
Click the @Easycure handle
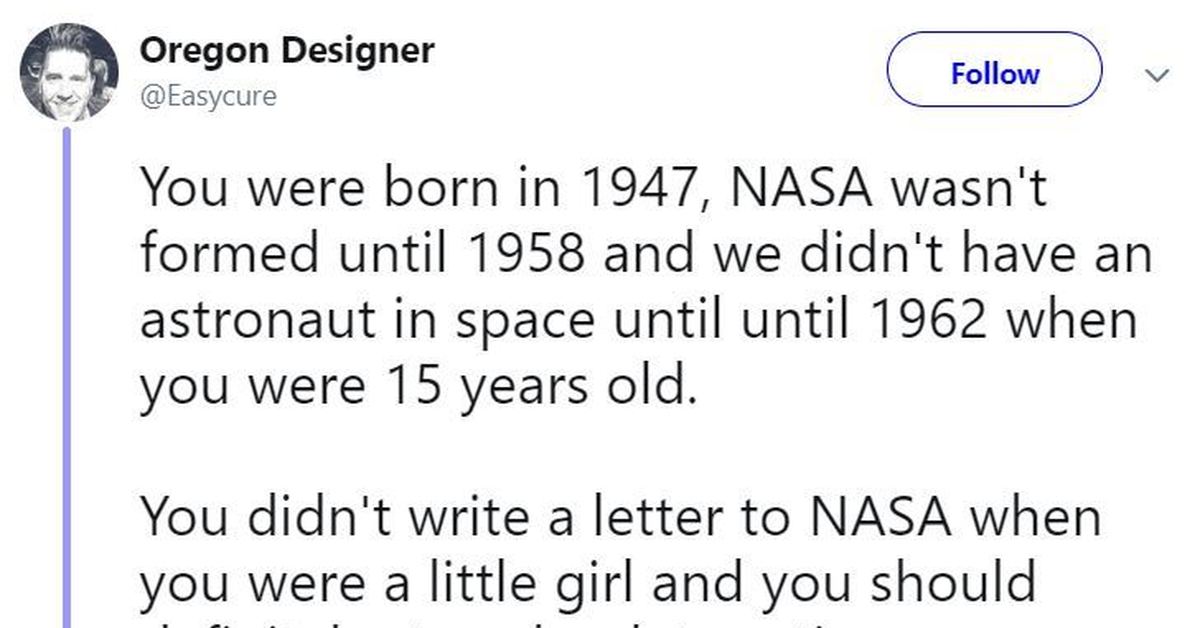coord(208,96)
